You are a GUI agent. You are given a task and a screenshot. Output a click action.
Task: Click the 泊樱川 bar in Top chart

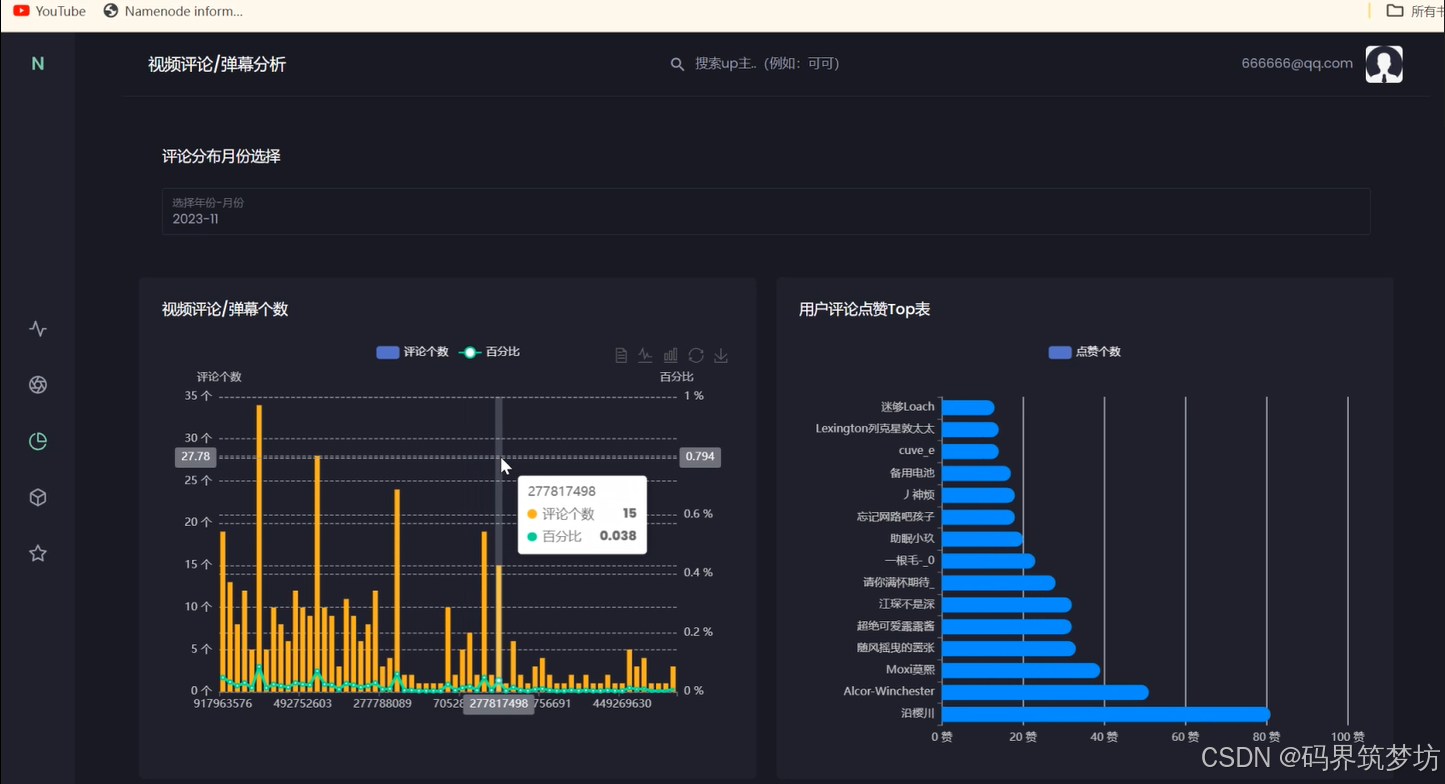click(1106, 714)
